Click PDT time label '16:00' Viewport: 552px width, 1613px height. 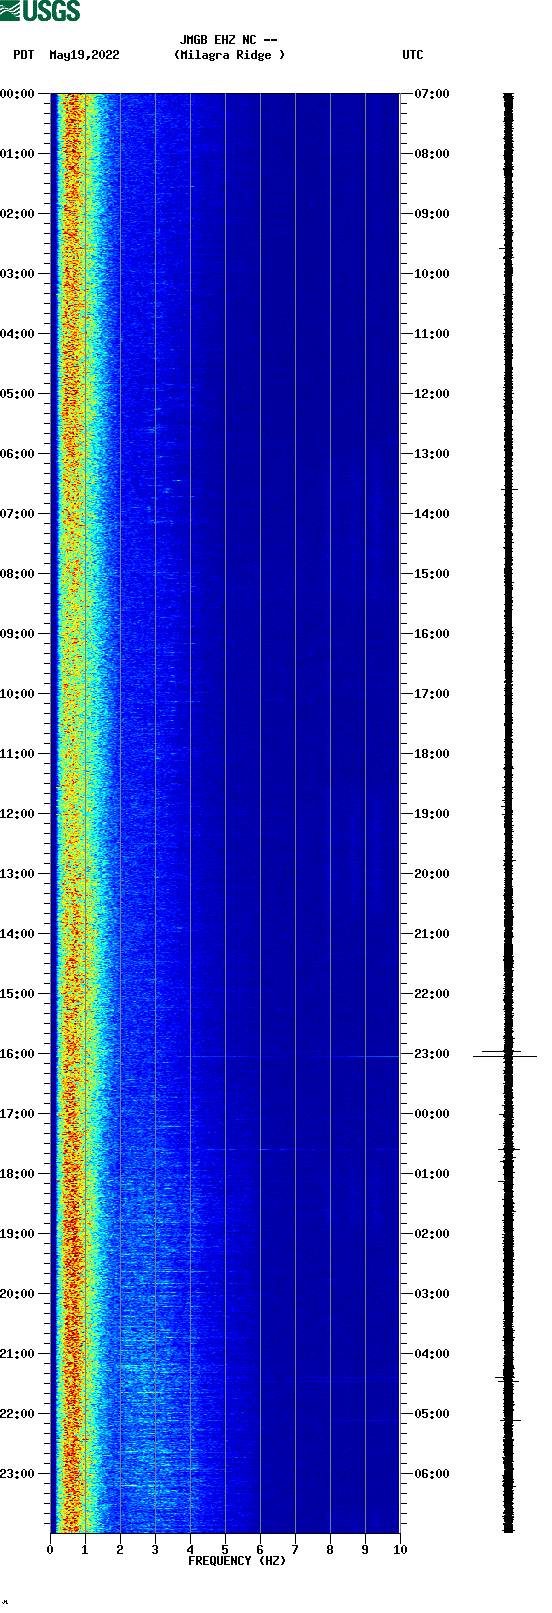(17, 1054)
